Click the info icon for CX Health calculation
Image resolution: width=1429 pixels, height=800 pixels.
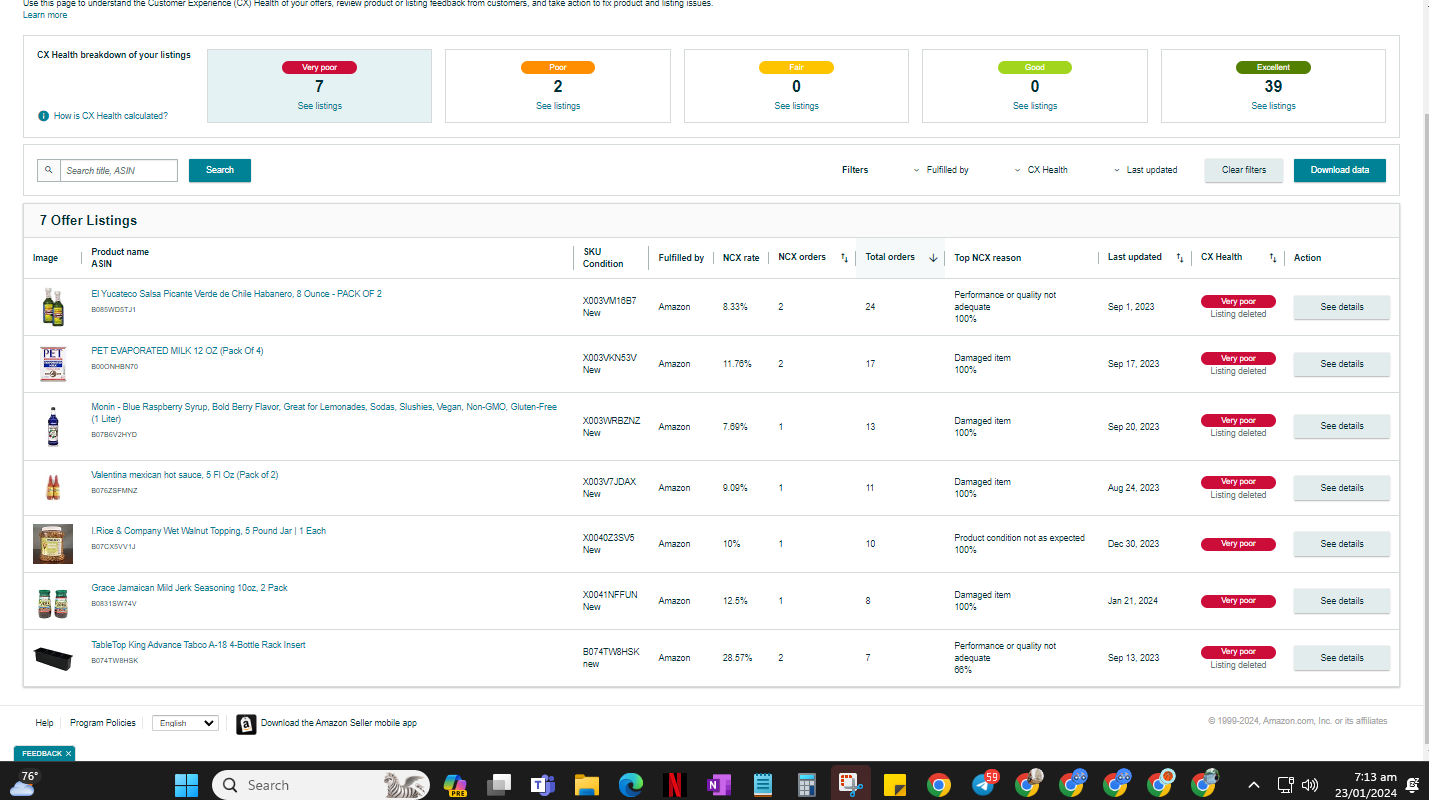click(43, 116)
